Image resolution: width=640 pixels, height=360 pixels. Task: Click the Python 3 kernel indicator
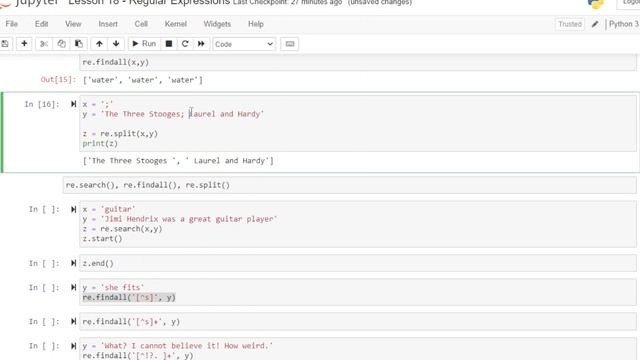(x=624, y=24)
